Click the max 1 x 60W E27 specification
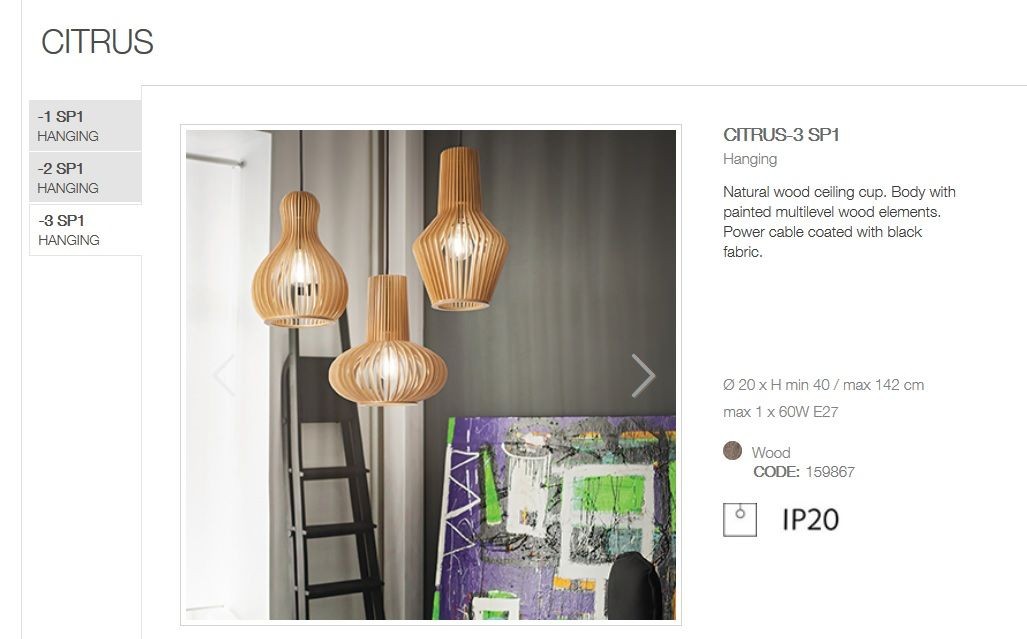Viewport: 1027px width, 639px height. click(781, 412)
